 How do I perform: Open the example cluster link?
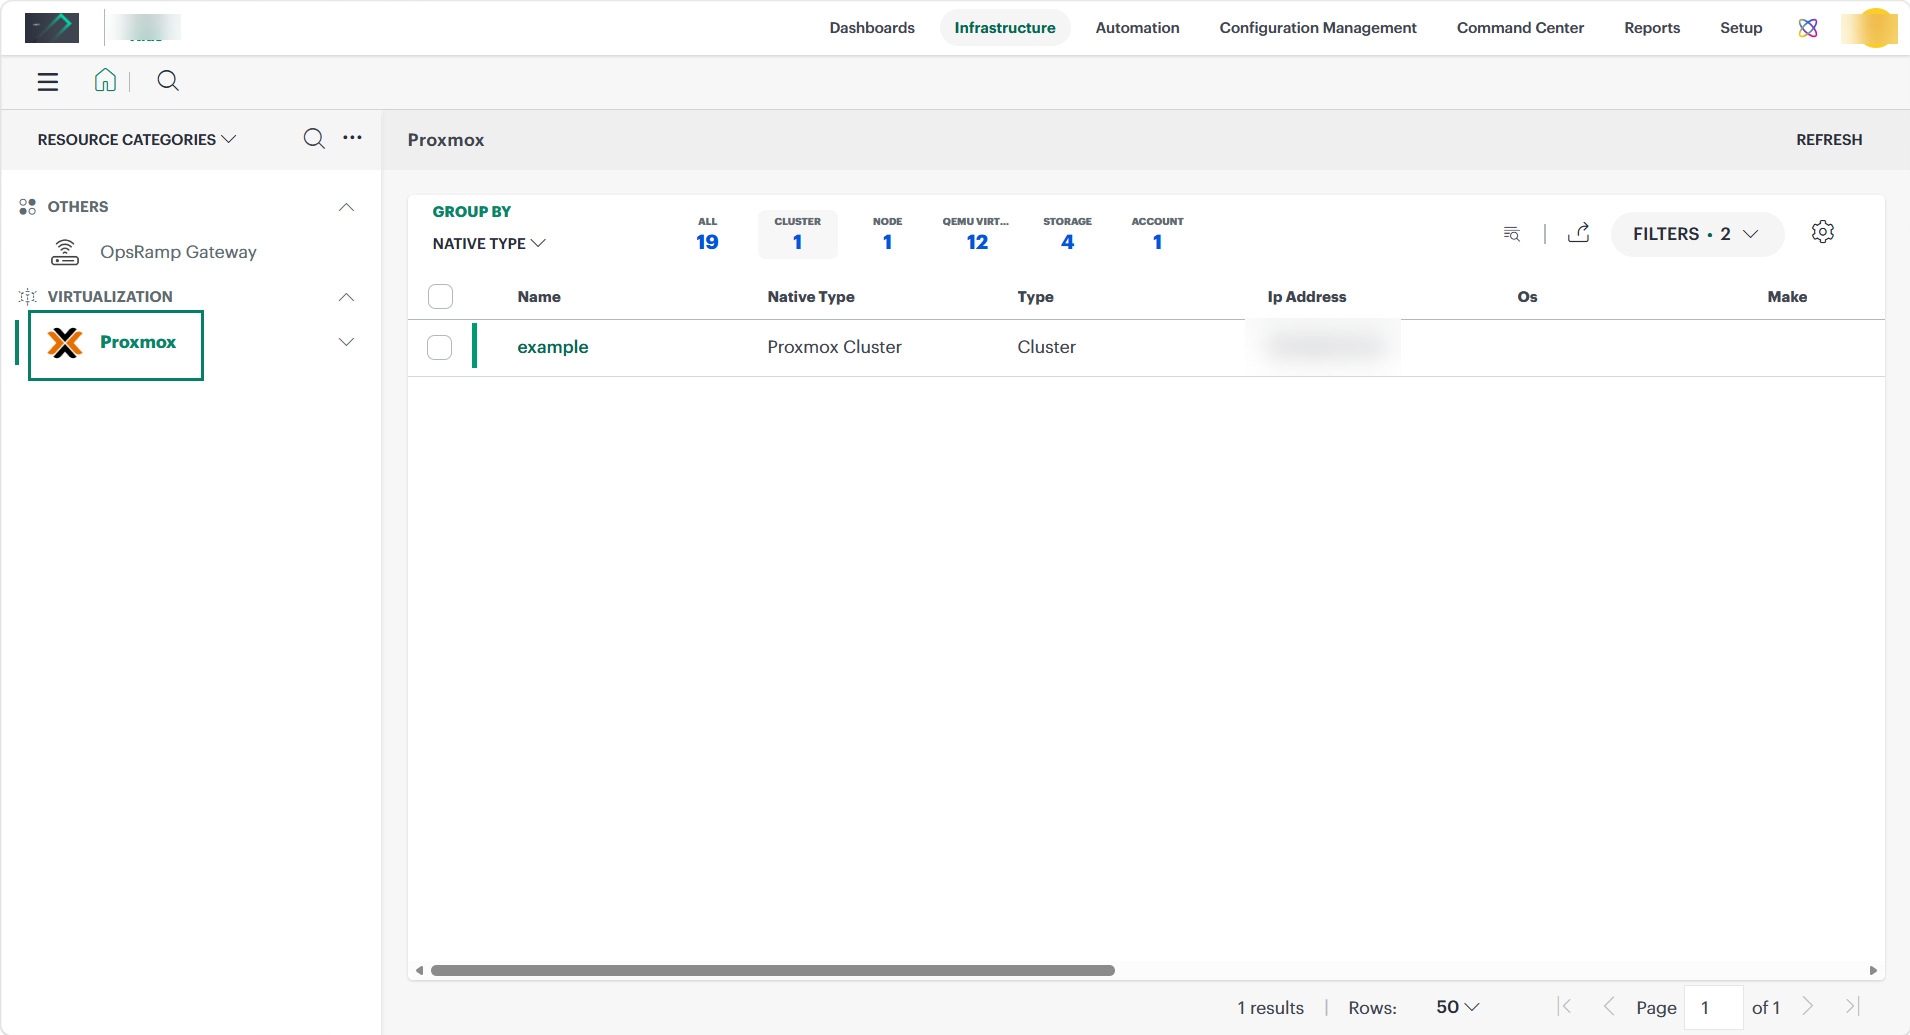click(553, 347)
